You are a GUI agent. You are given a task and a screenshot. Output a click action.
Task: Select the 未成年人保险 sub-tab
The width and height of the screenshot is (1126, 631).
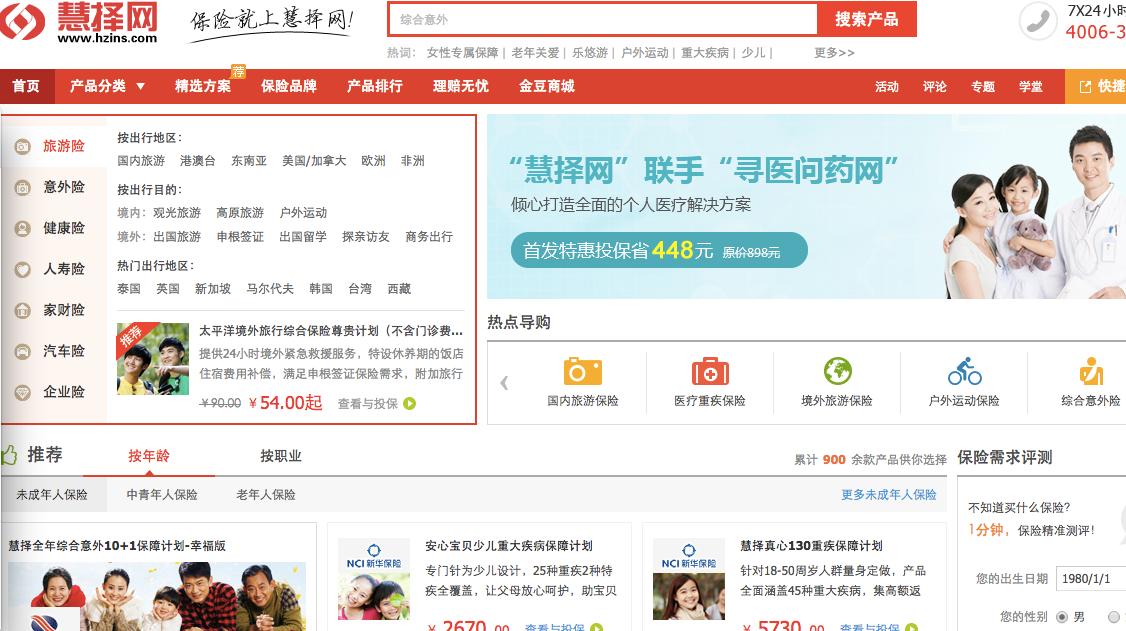pyautogui.click(x=53, y=495)
